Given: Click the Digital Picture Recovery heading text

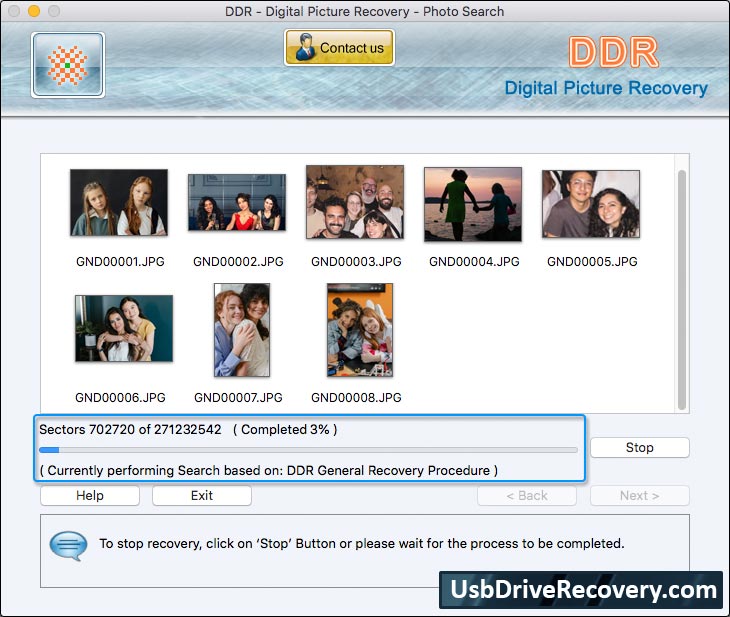Looking at the screenshot, I should pyautogui.click(x=606, y=88).
